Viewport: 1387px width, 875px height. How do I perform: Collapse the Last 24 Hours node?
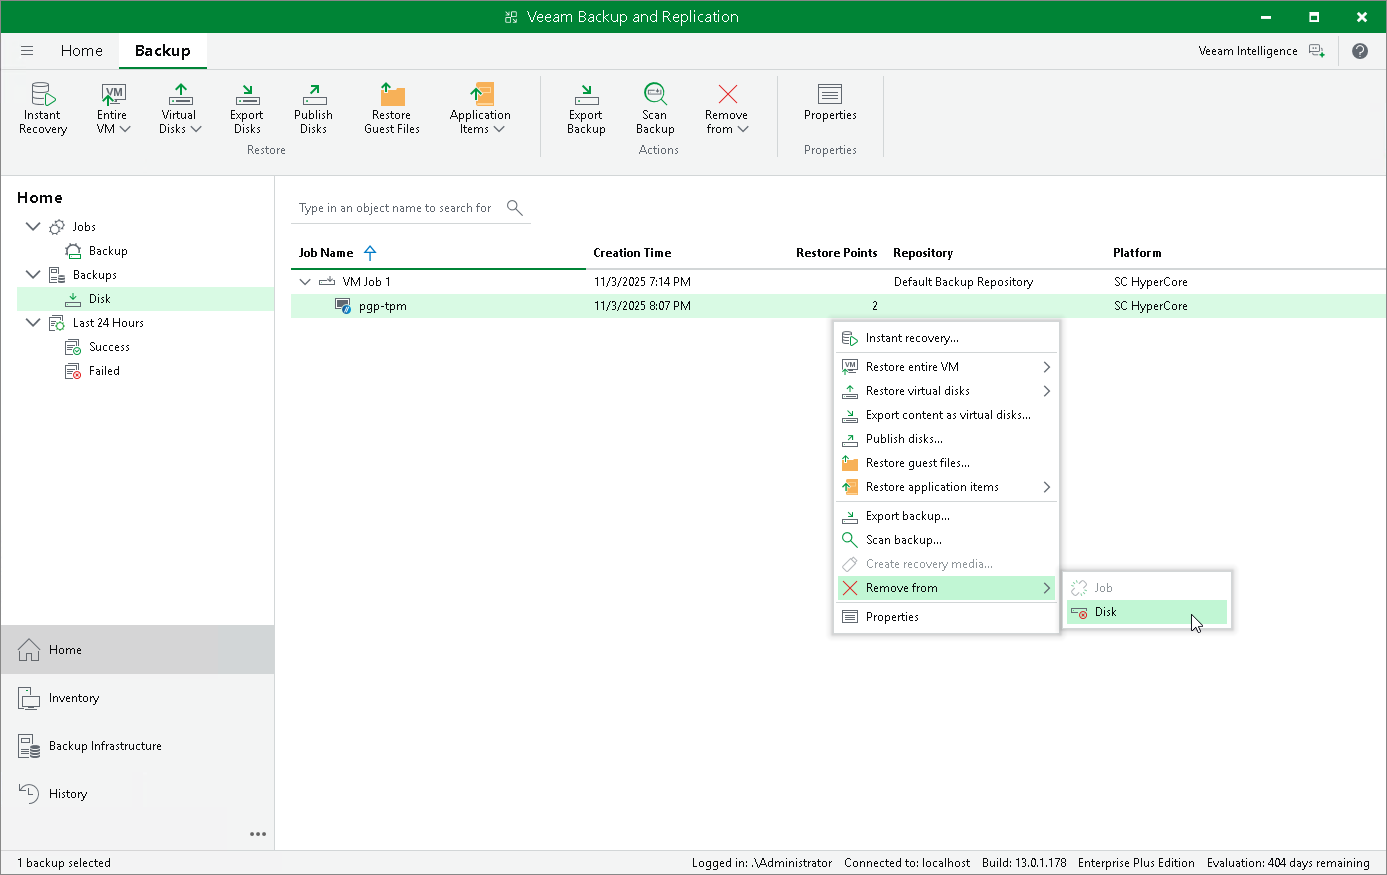(x=33, y=323)
